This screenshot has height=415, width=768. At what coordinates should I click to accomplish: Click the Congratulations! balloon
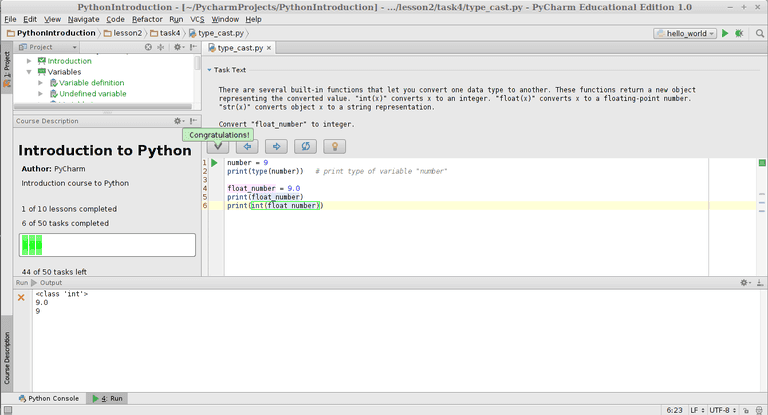(219, 135)
